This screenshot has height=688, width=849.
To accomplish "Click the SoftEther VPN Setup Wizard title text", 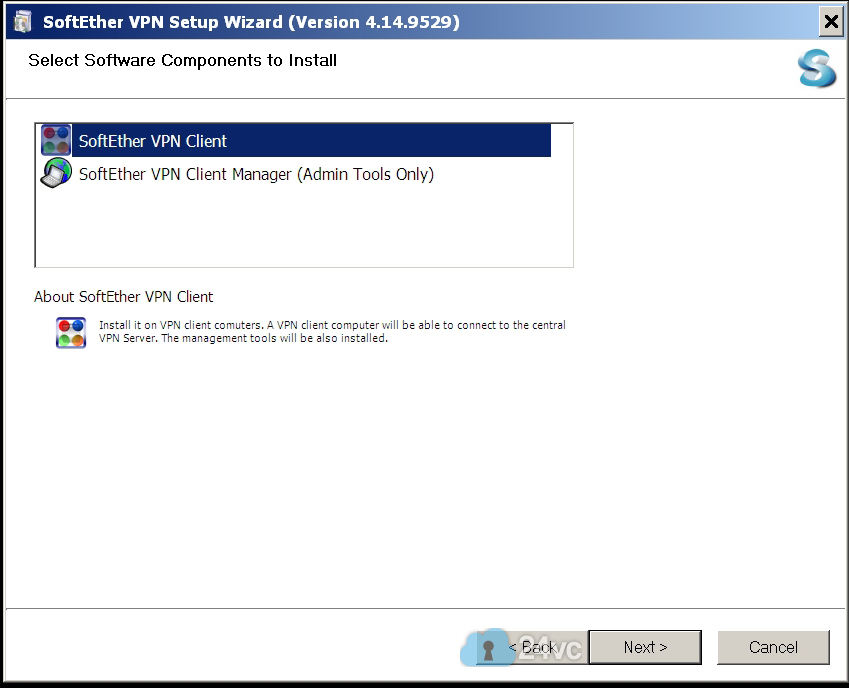I will pyautogui.click(x=251, y=22).
